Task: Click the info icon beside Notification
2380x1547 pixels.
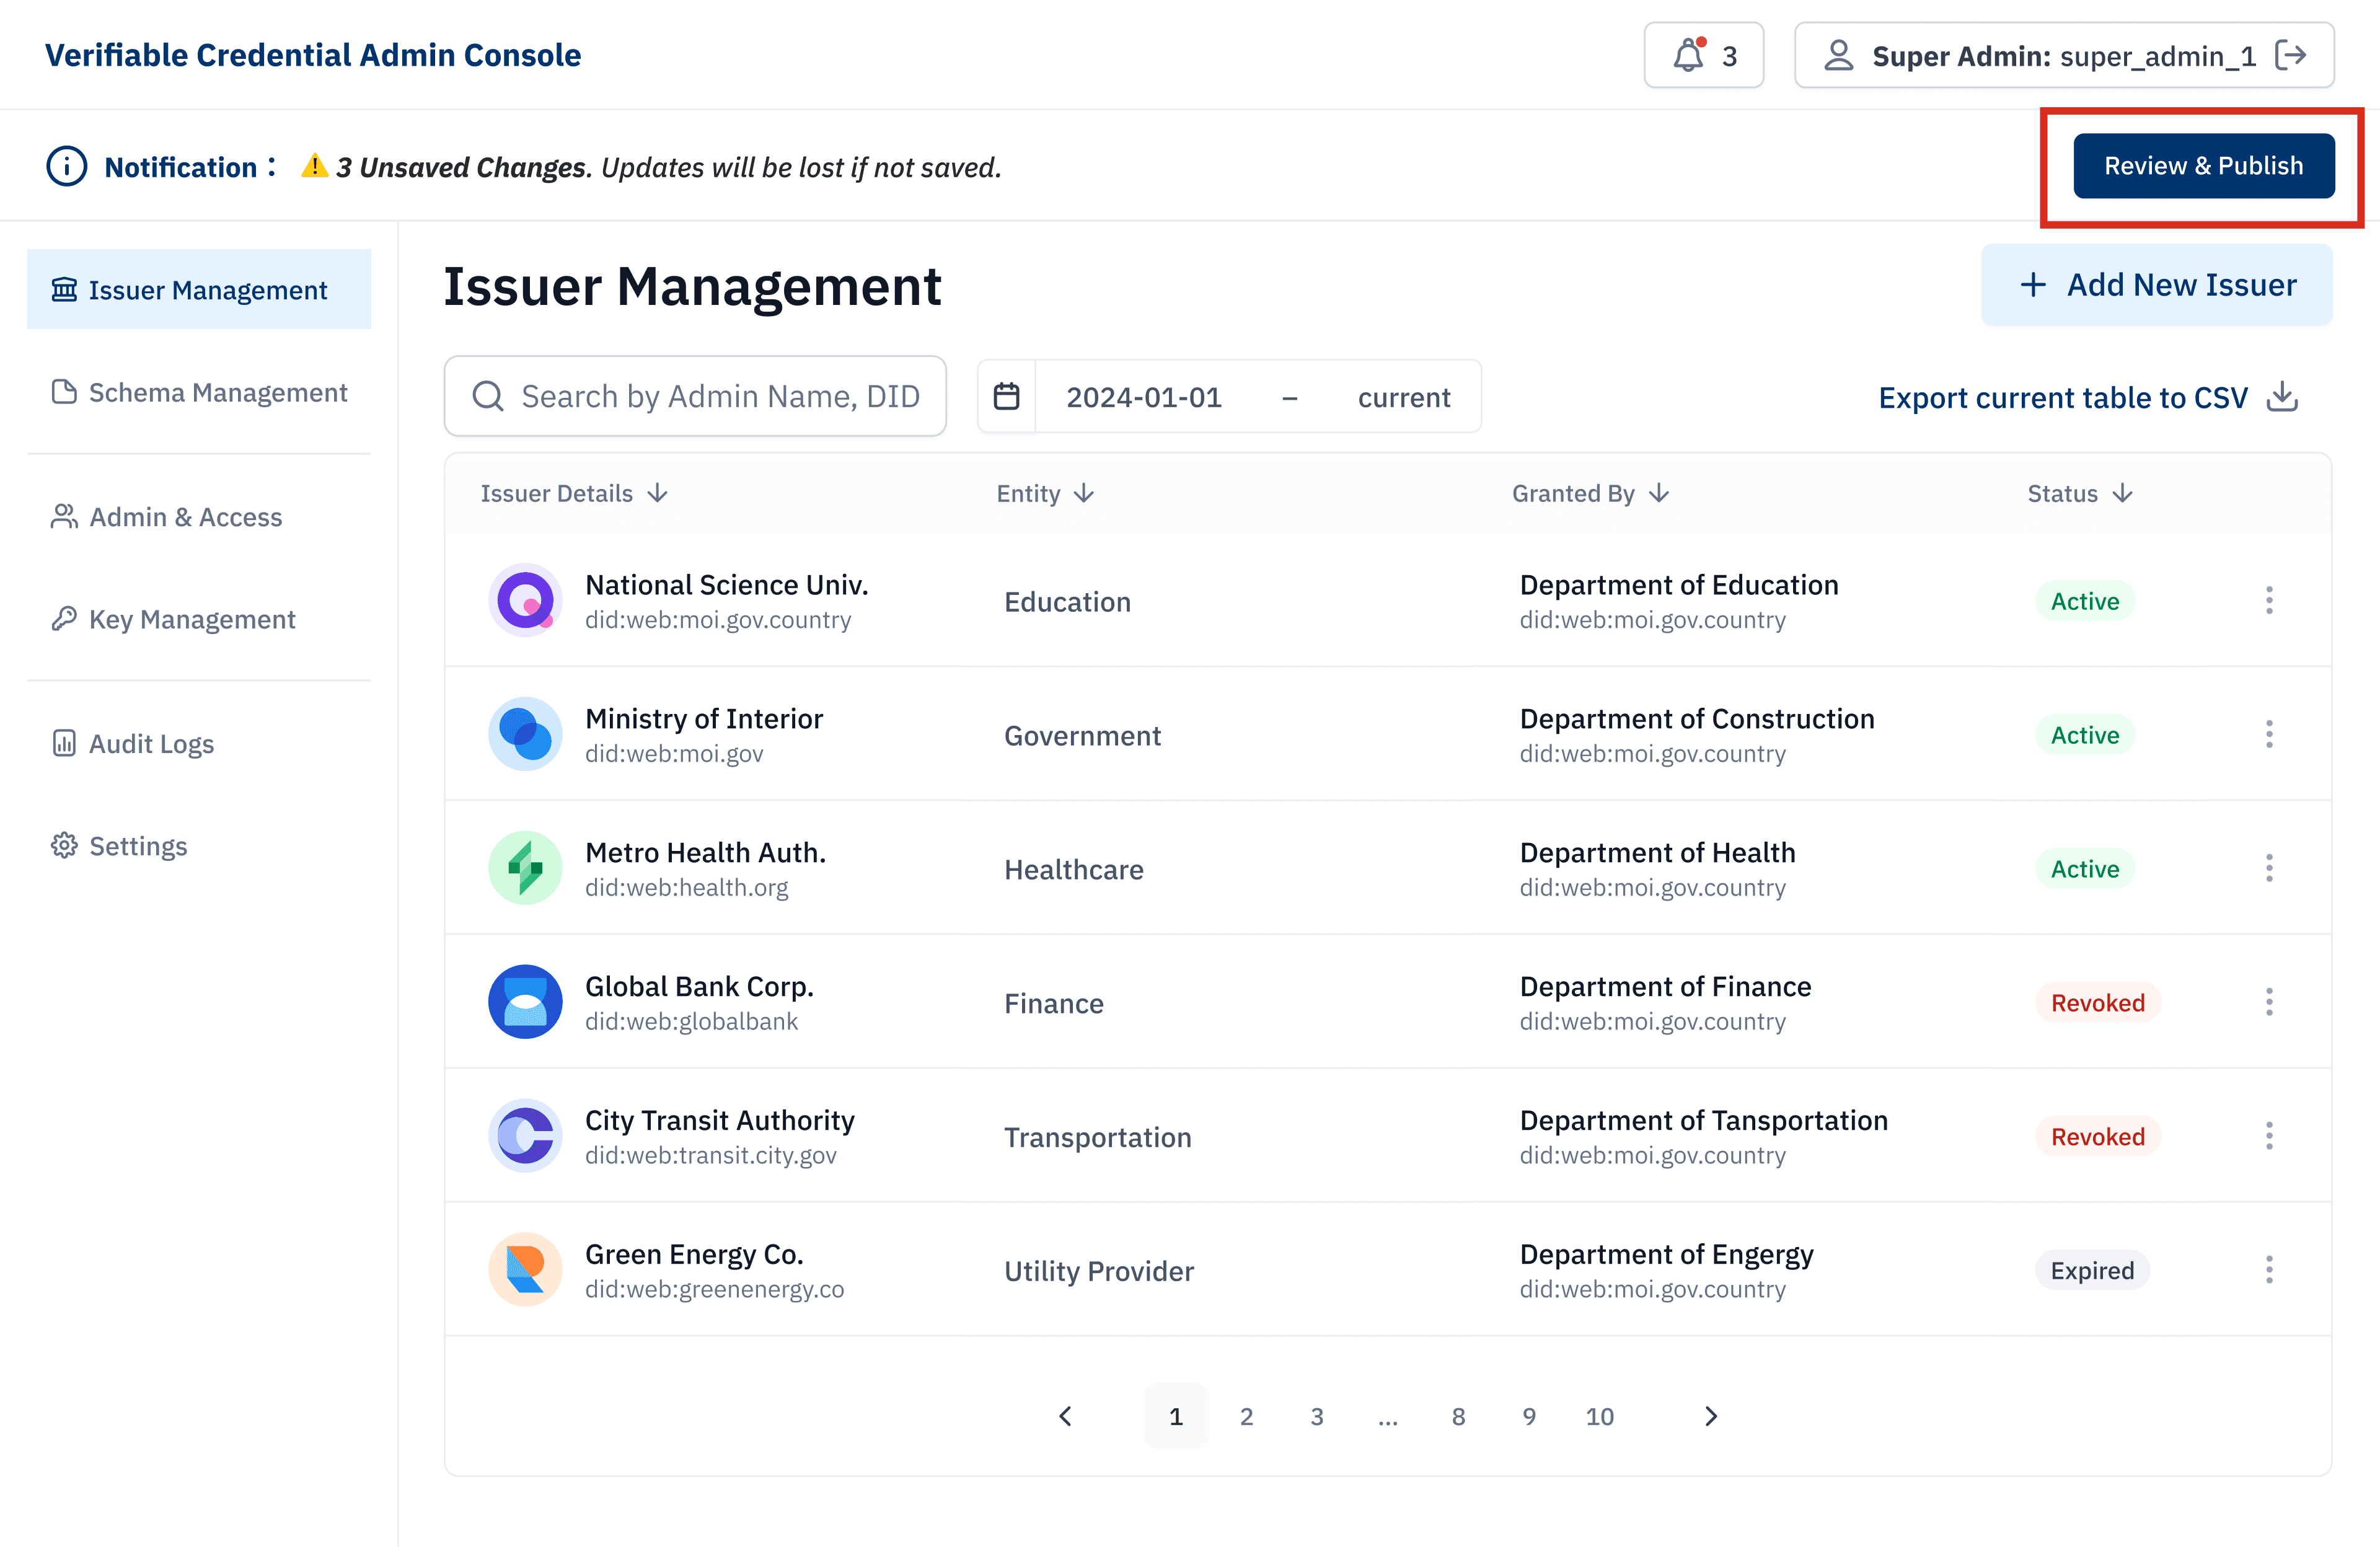Action: tap(67, 167)
